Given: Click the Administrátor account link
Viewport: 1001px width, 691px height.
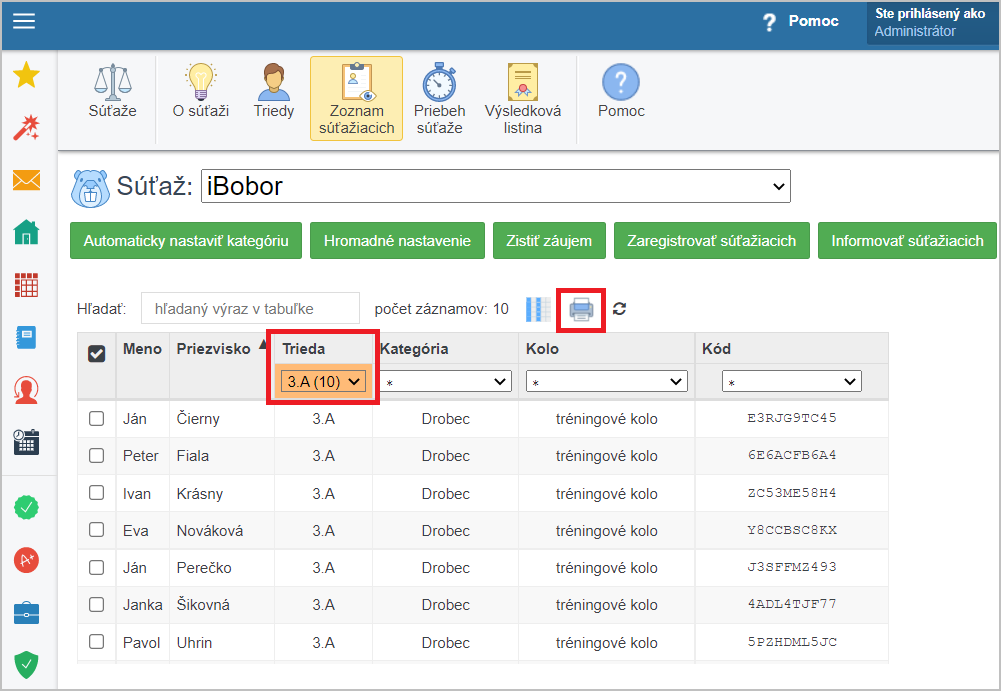Looking at the screenshot, I should 915,31.
